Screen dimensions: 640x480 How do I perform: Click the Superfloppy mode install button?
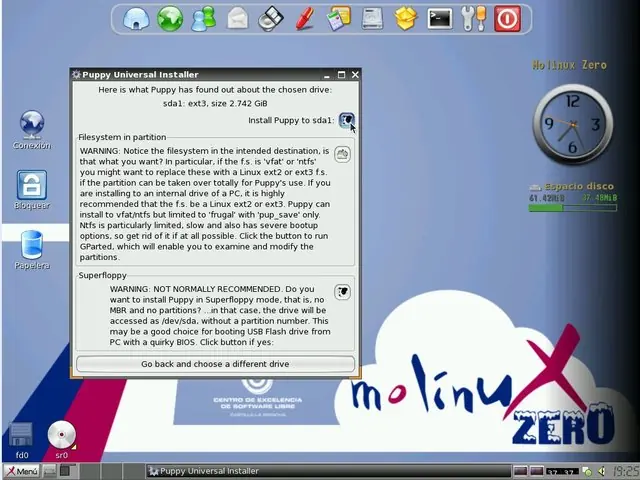click(342, 292)
